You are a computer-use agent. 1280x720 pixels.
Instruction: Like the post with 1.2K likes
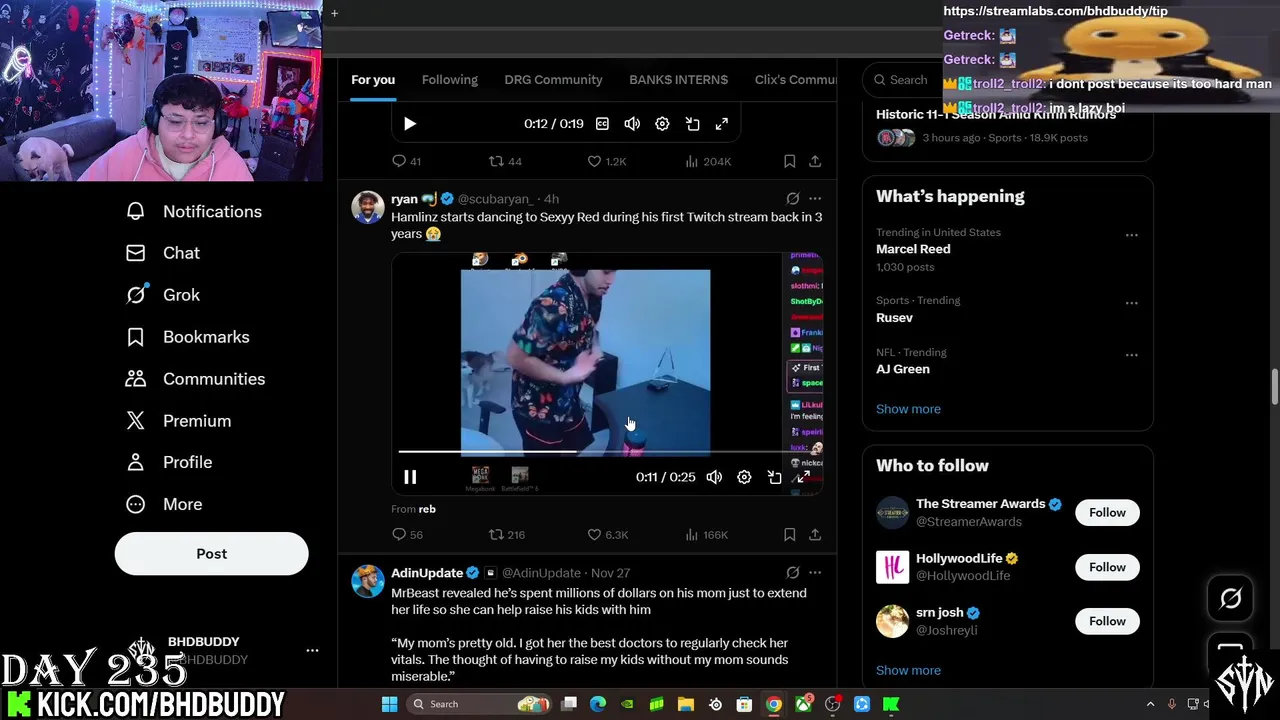coord(606,161)
